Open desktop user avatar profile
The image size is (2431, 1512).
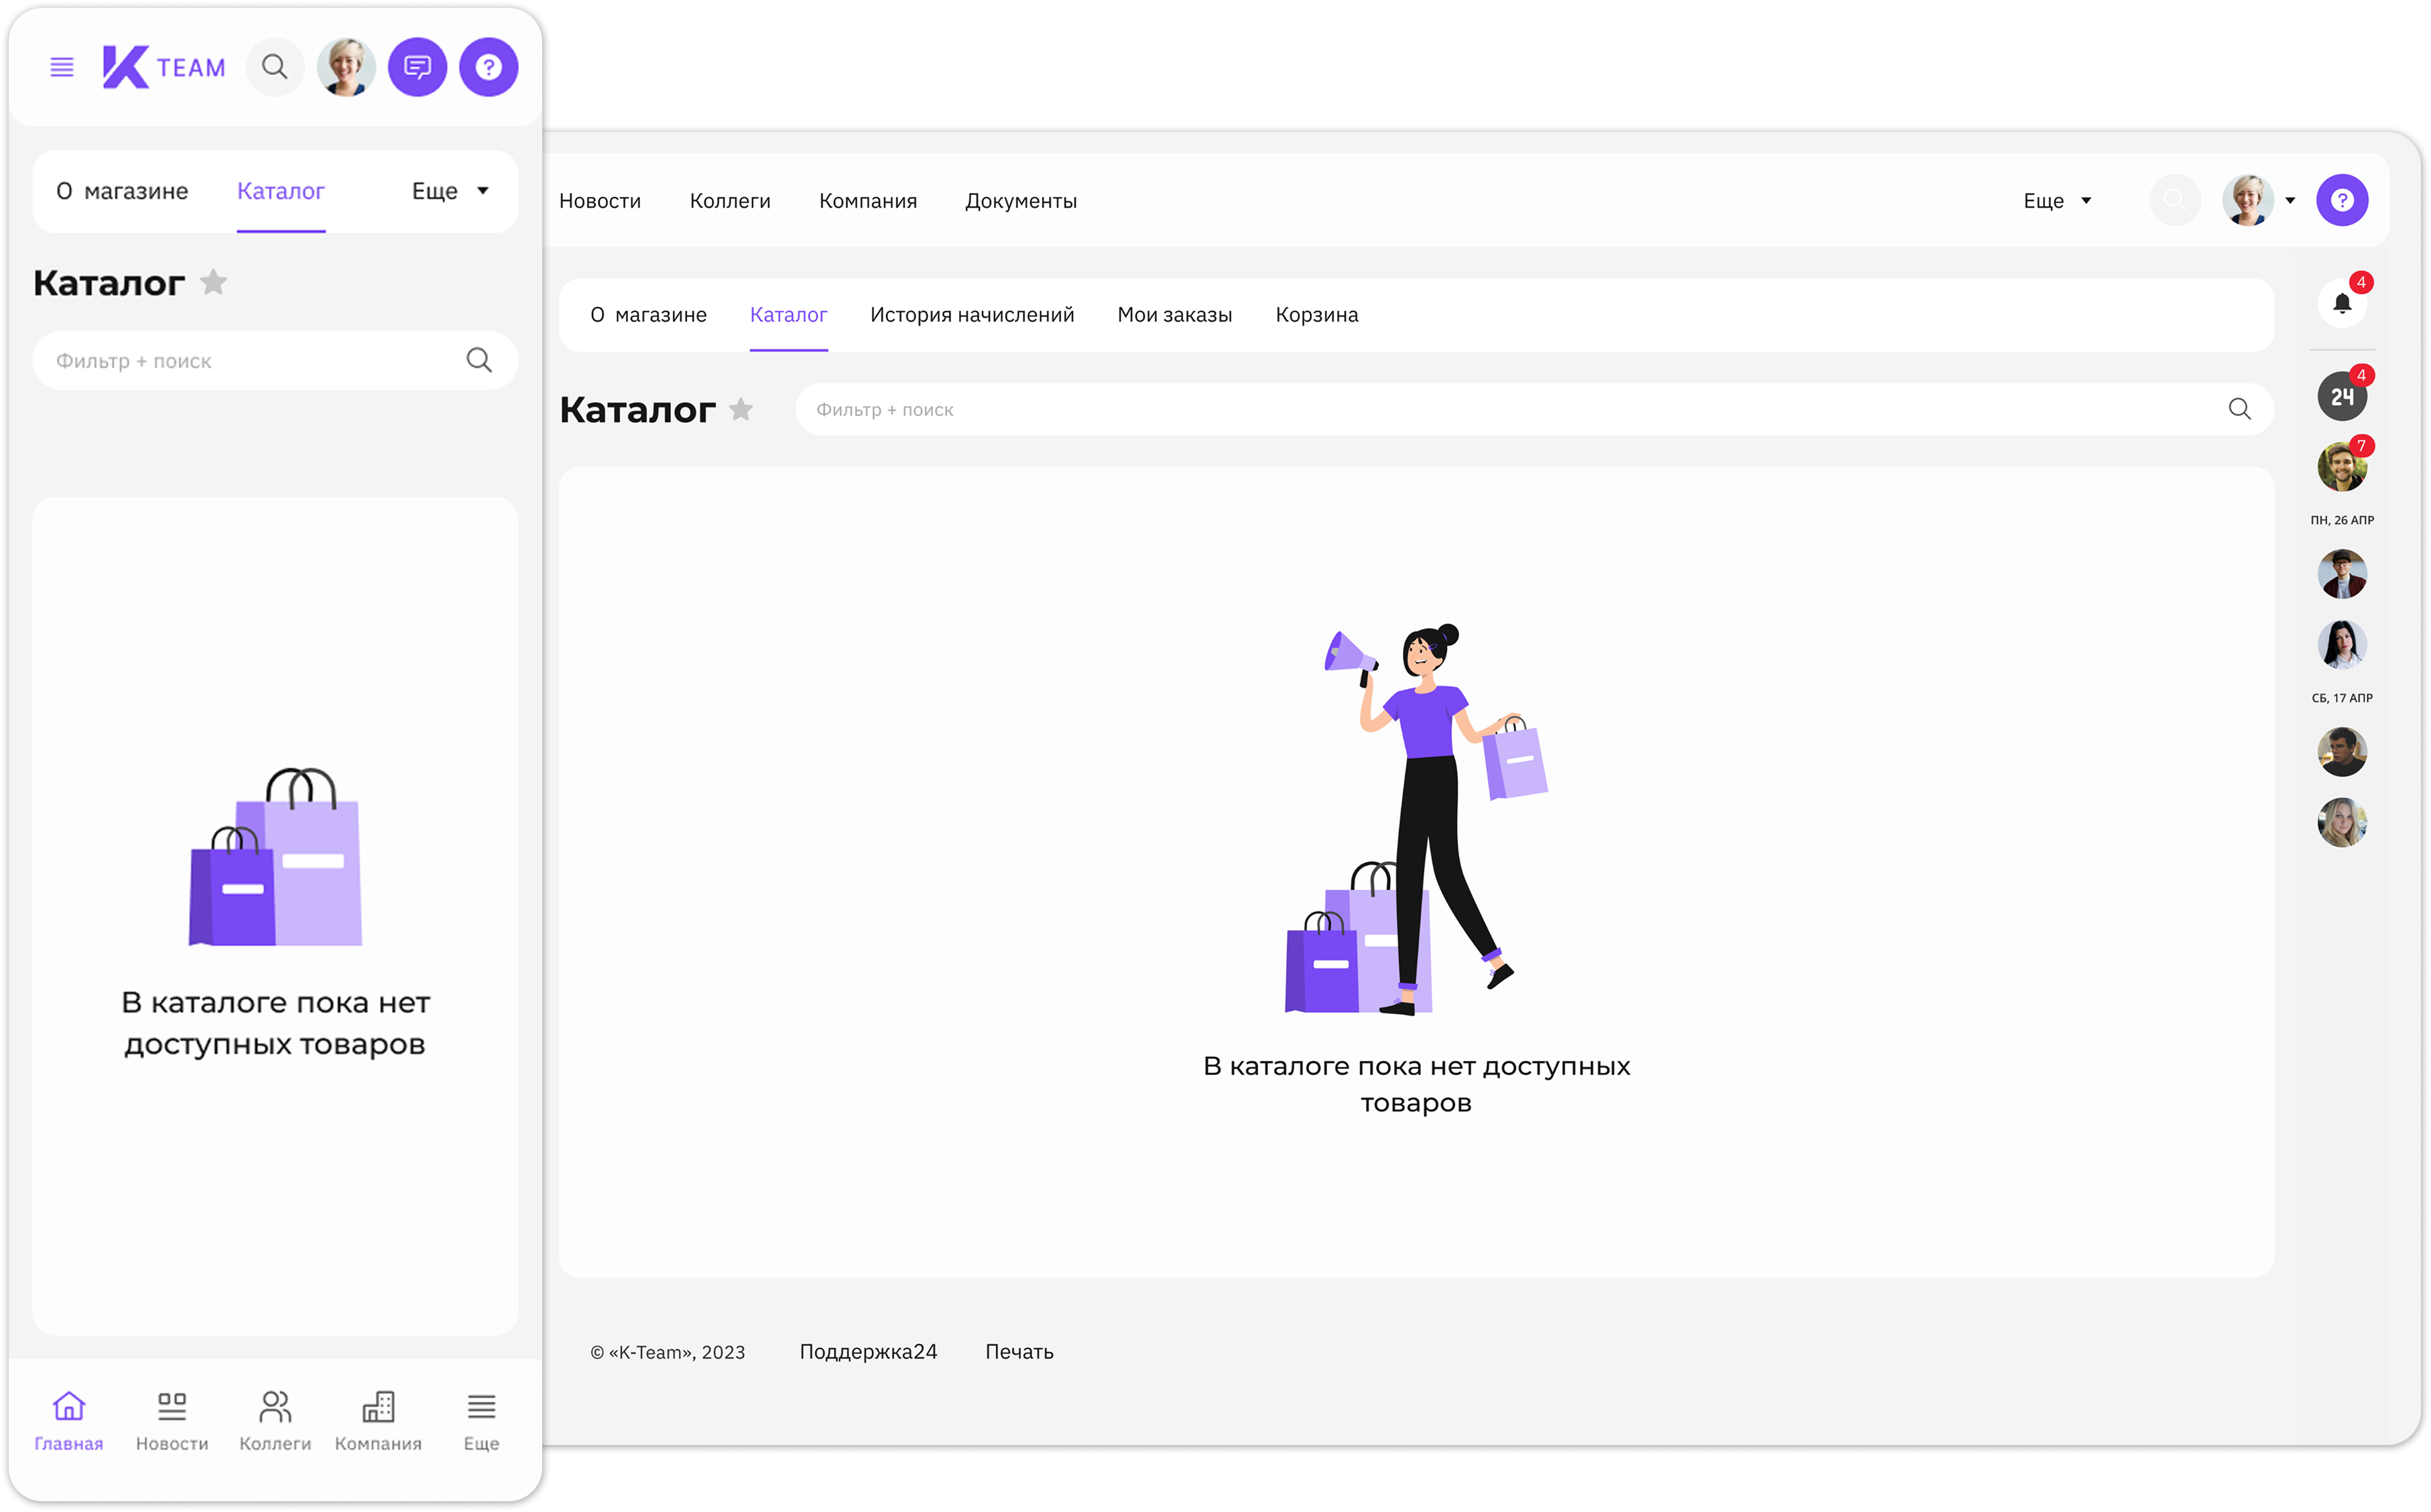pos(2247,200)
